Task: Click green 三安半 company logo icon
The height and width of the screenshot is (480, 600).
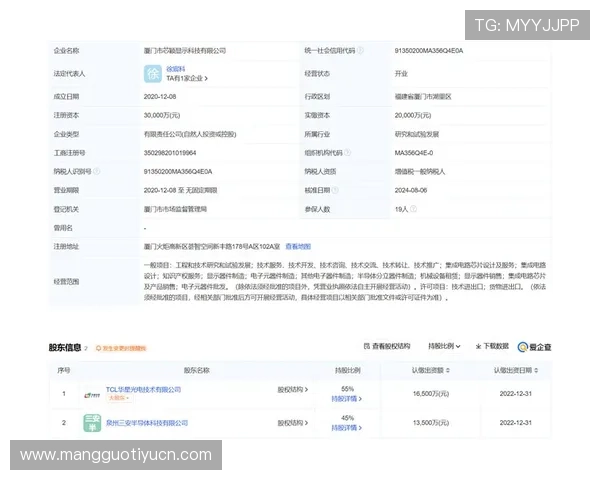Action: click(92, 423)
